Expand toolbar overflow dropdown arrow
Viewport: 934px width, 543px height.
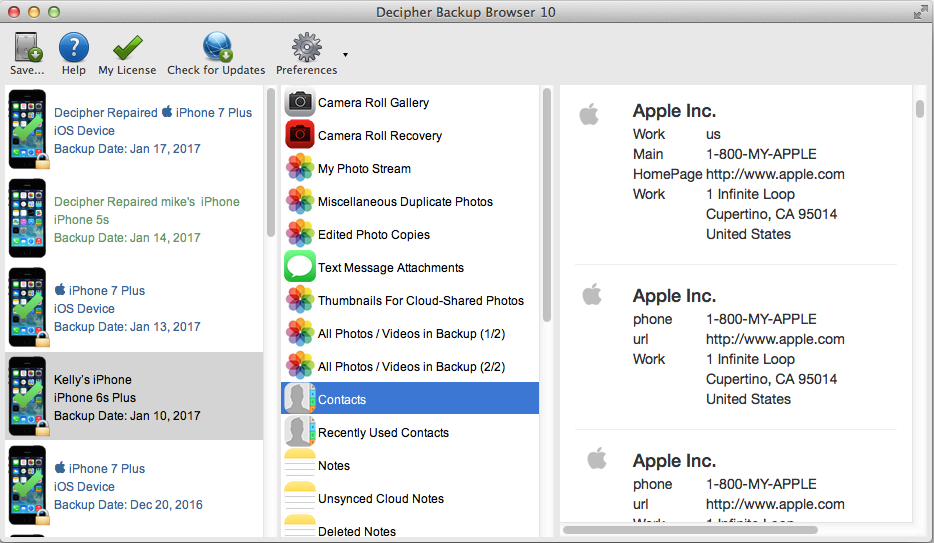[345, 55]
